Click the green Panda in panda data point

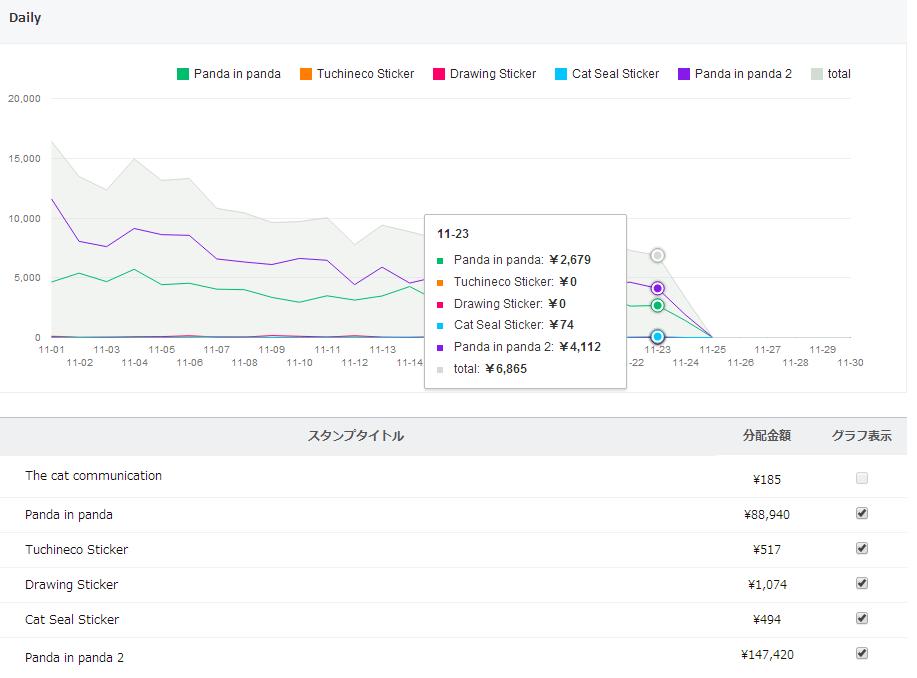657,305
